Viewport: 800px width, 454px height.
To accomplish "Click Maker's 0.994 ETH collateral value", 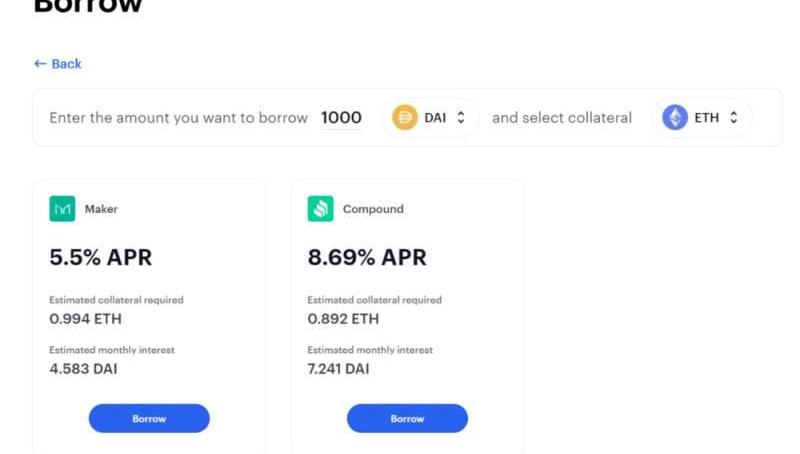I will coord(85,319).
